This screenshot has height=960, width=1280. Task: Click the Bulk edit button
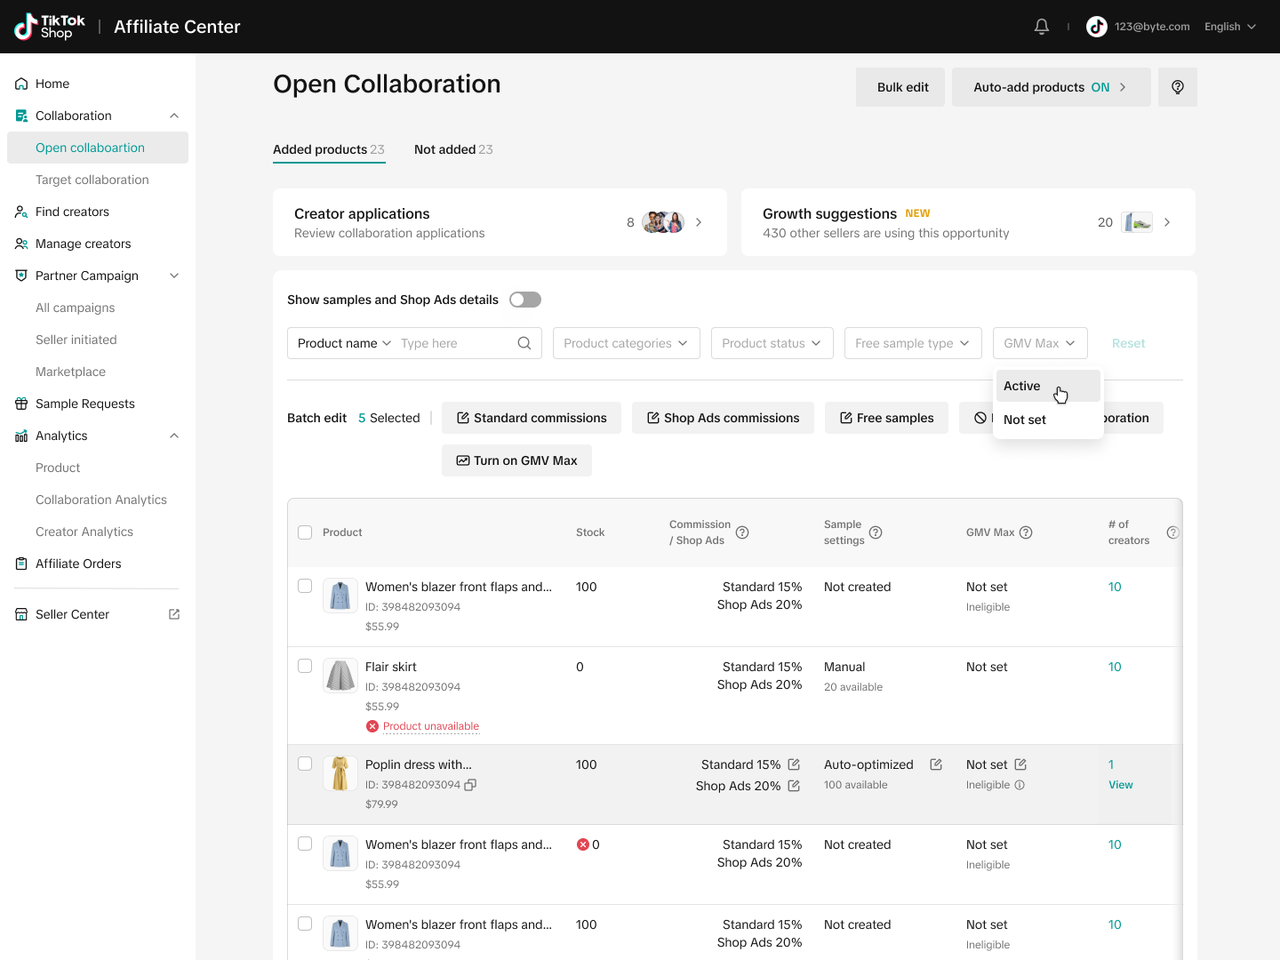902,87
